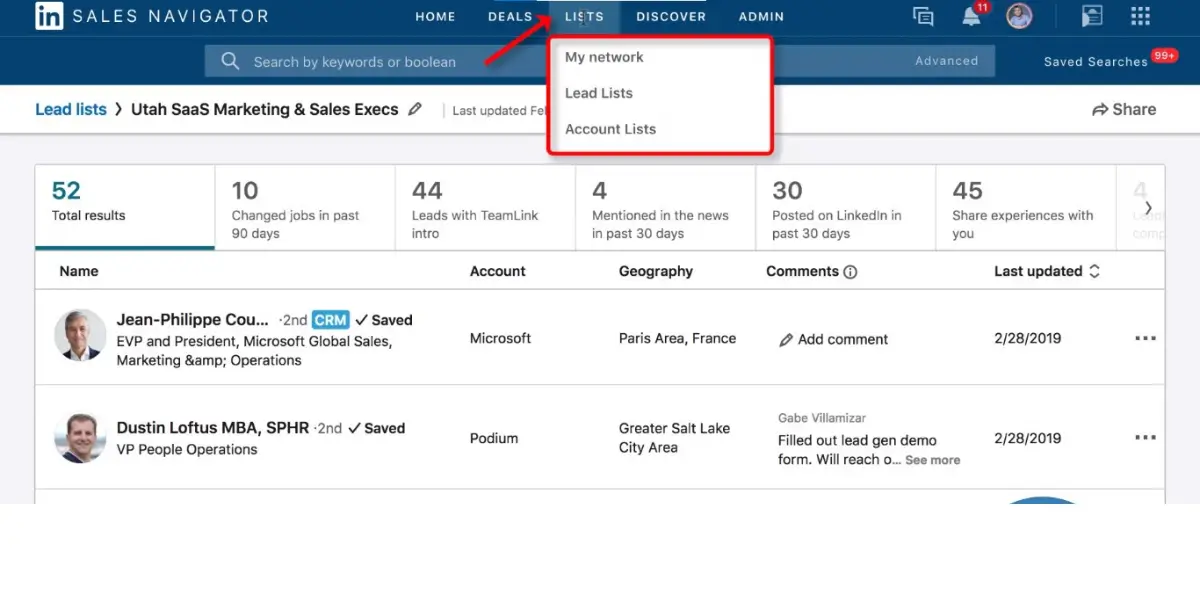Edit list name with pencil icon
Viewport: 1200px width, 600px height.
pos(415,110)
